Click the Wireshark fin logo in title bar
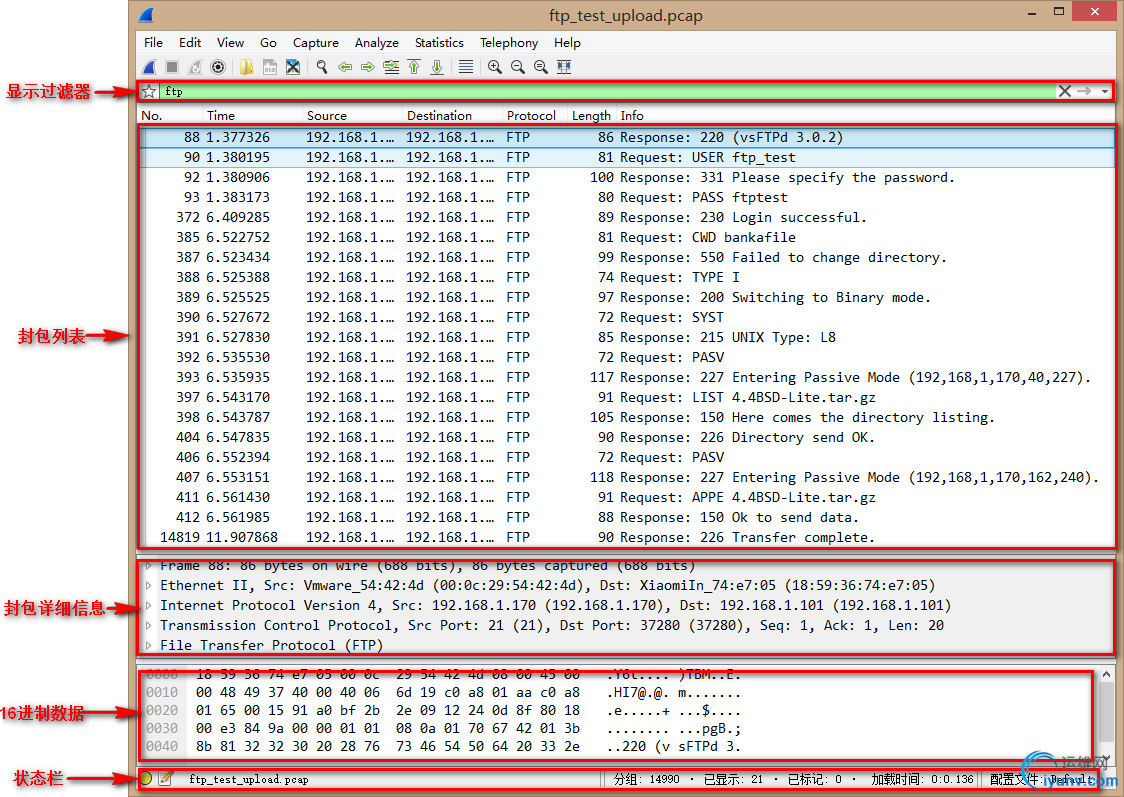1124x797 pixels. point(147,15)
